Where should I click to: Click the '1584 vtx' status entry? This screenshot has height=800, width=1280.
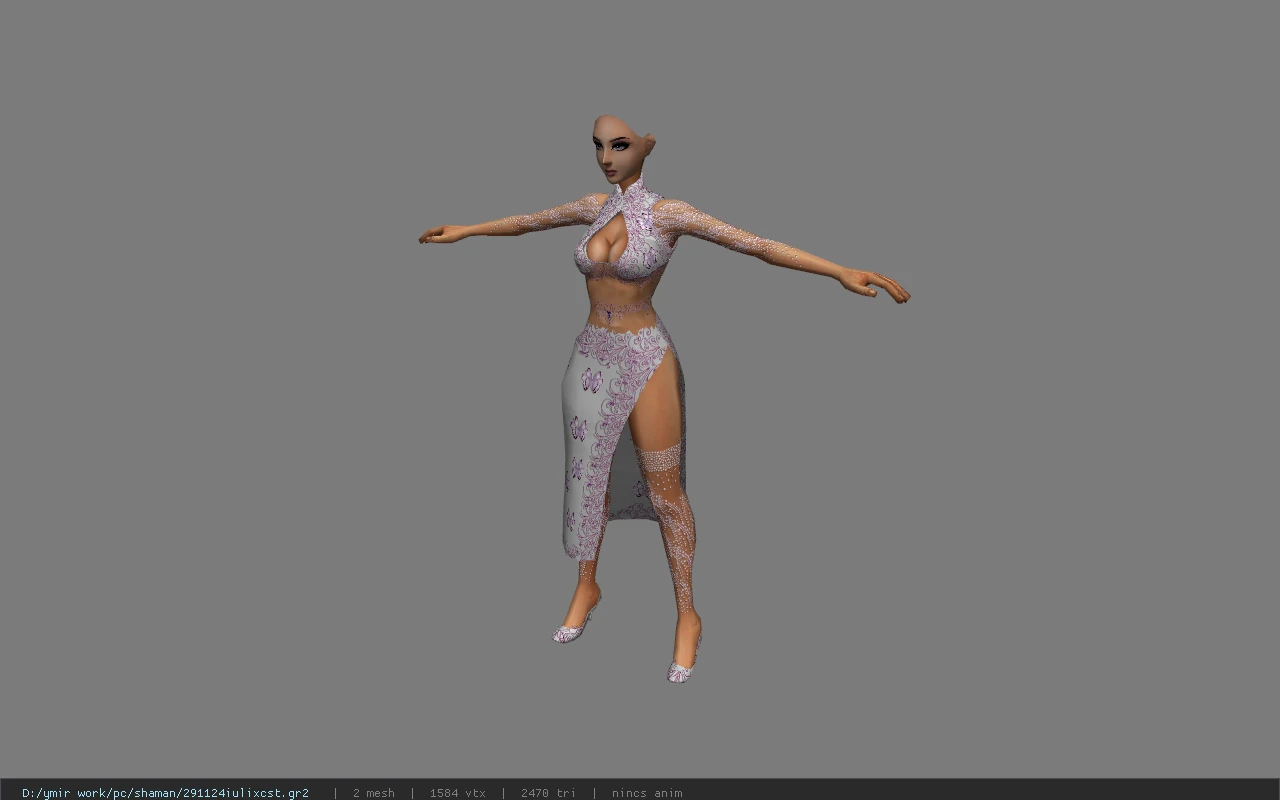click(457, 793)
